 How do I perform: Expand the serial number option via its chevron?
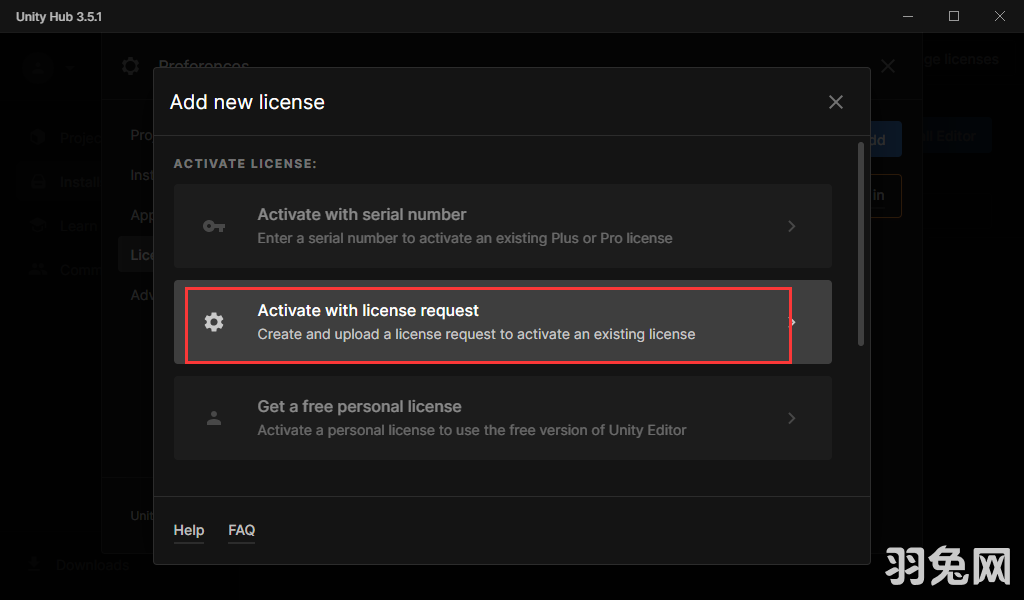point(791,226)
